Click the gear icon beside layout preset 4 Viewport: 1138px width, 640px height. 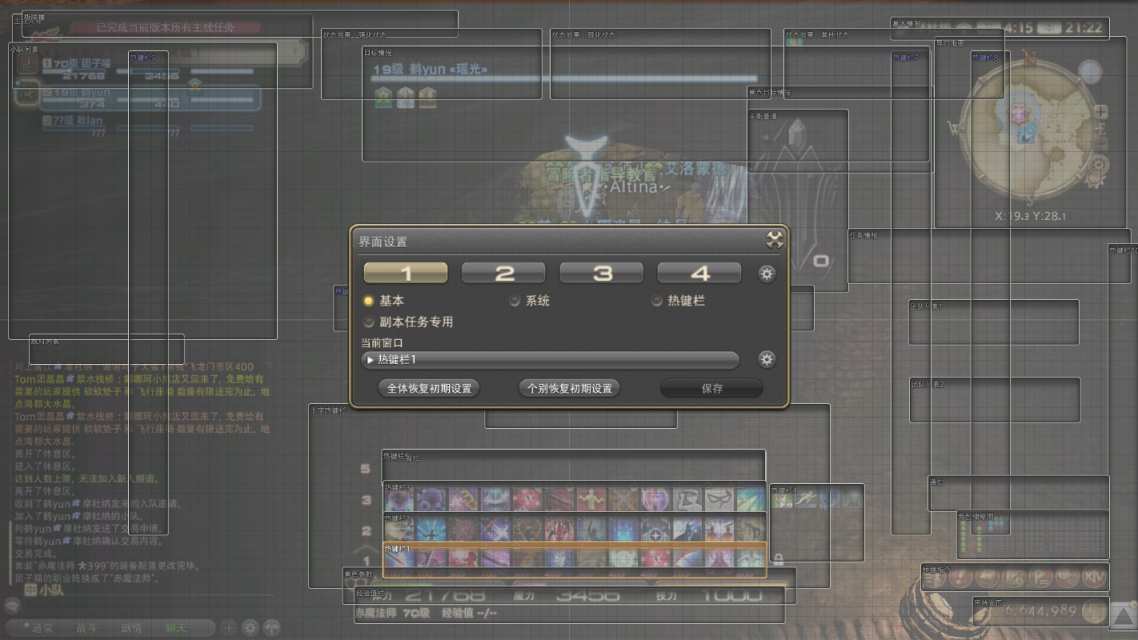pyautogui.click(x=767, y=273)
